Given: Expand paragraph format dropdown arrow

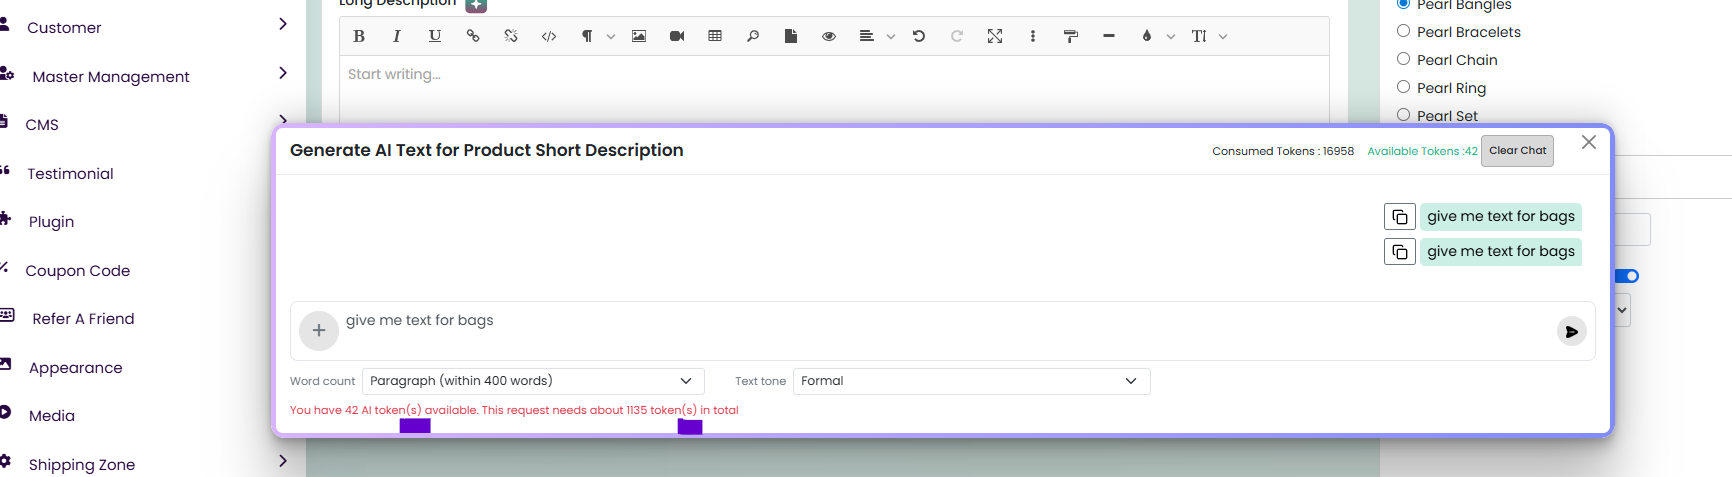Looking at the screenshot, I should 611,37.
